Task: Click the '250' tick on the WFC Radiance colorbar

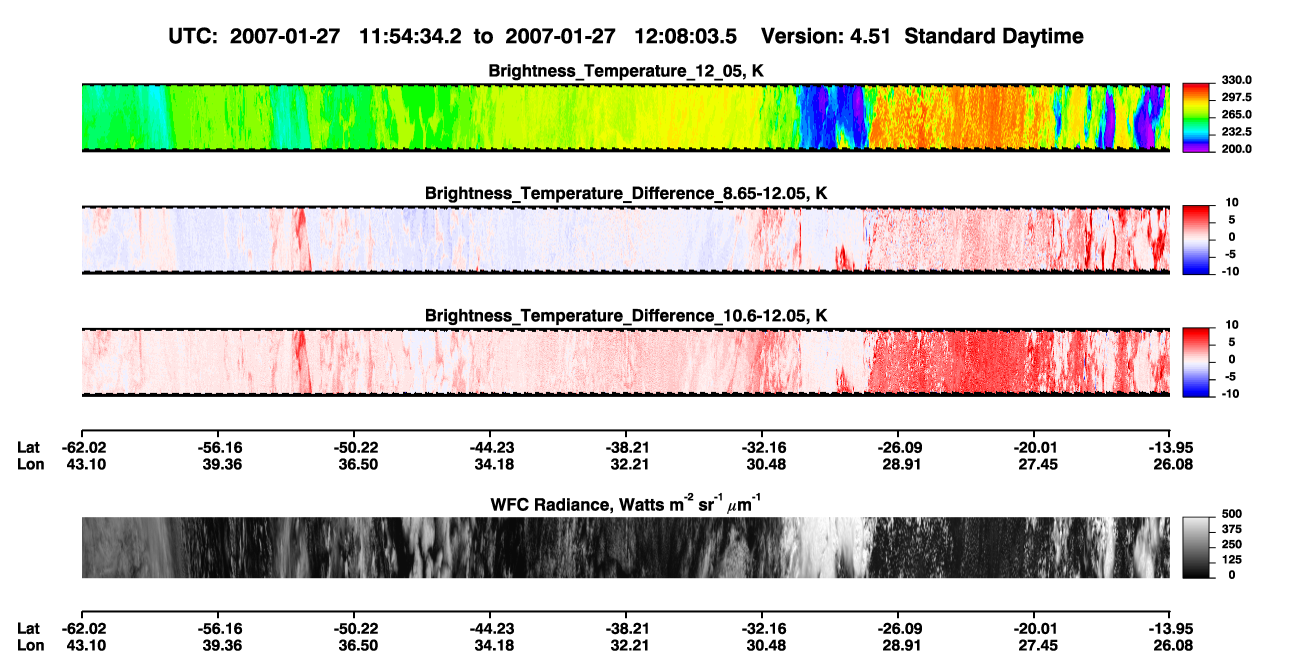Action: pyautogui.click(x=1230, y=544)
